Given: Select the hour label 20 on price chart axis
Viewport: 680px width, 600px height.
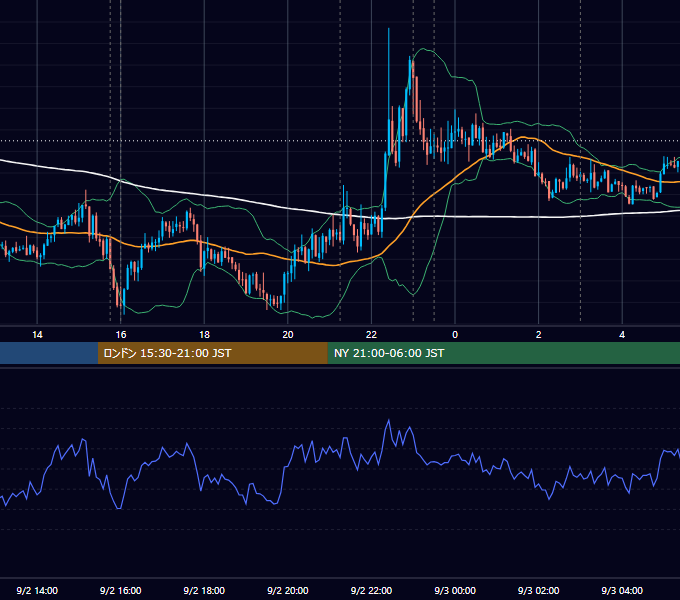Looking at the screenshot, I should tap(288, 335).
